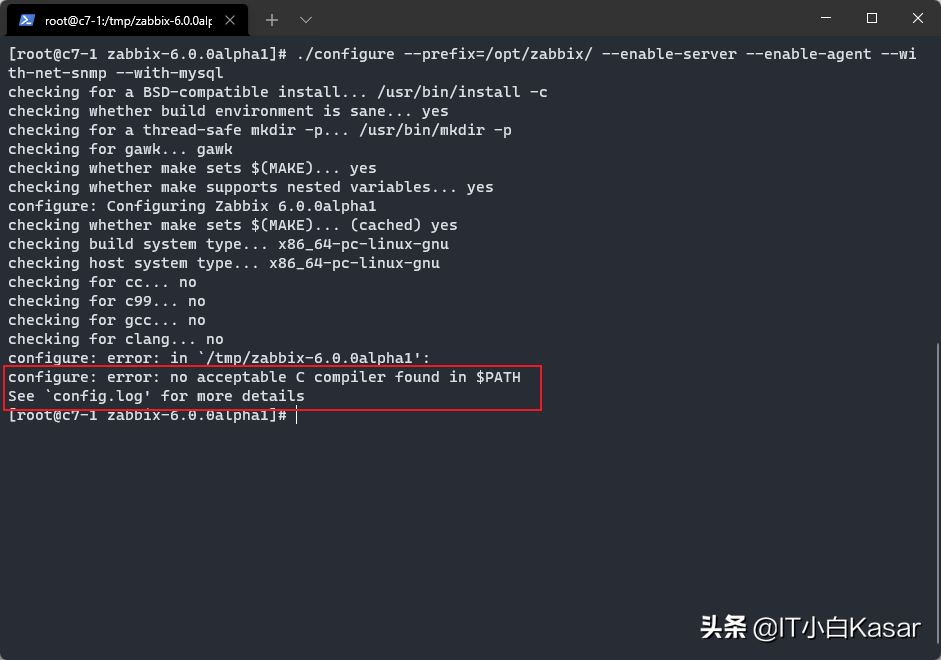
Task: Open the new tab dropdown chevron
Action: [306, 19]
